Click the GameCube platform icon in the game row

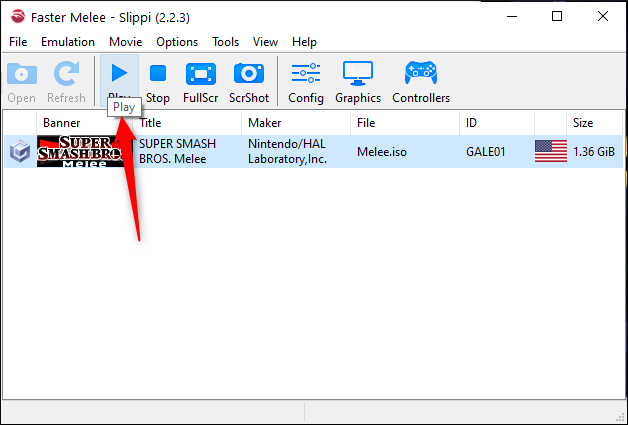pos(20,151)
